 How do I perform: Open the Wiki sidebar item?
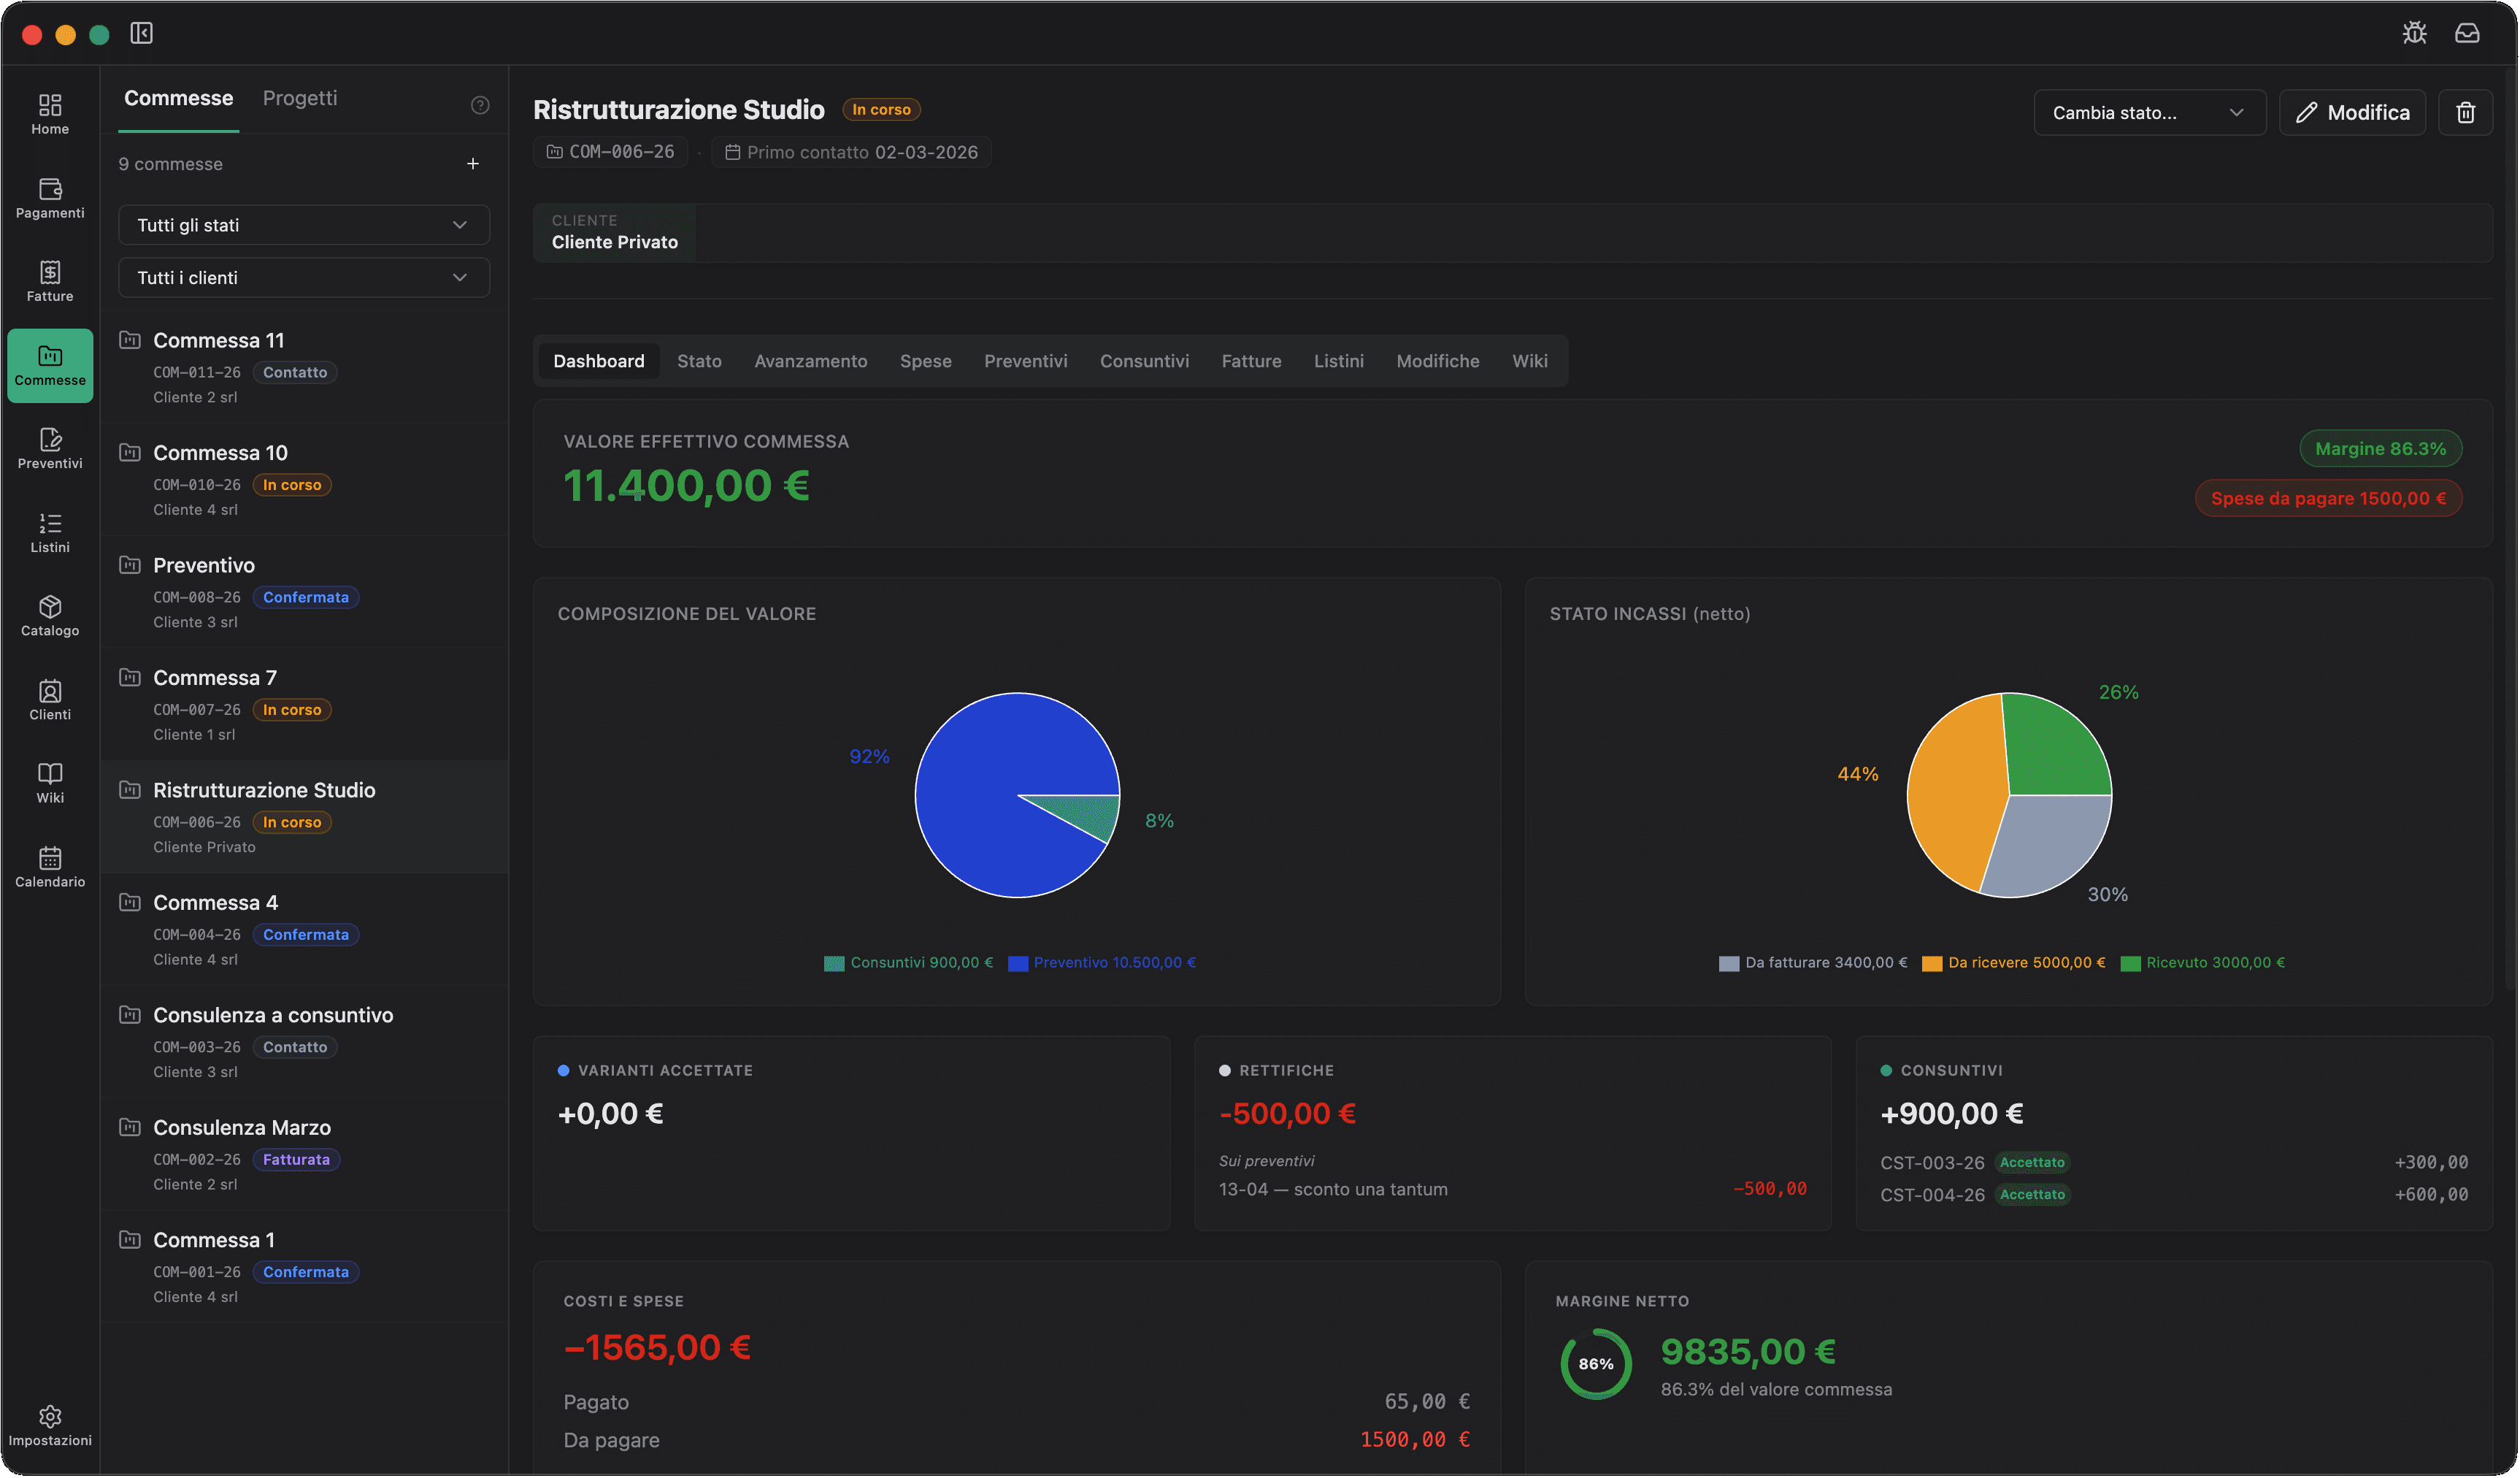pyautogui.click(x=50, y=783)
